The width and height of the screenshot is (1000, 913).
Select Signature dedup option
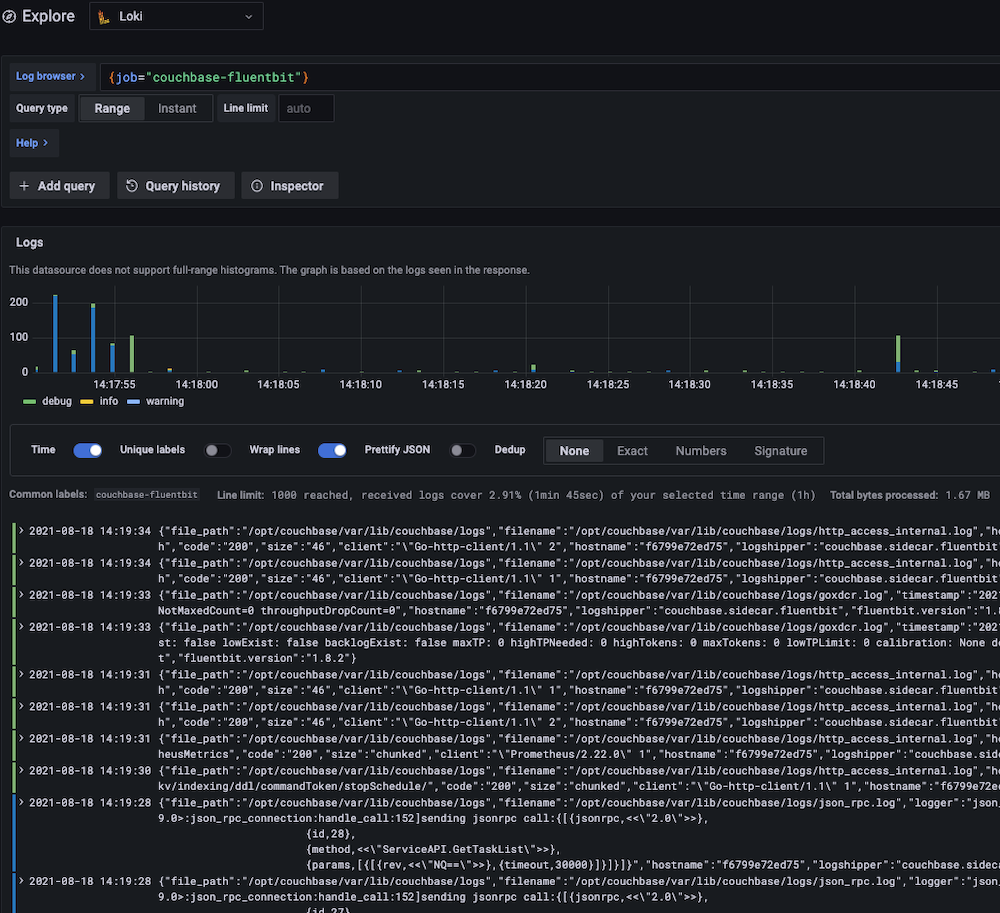click(781, 451)
